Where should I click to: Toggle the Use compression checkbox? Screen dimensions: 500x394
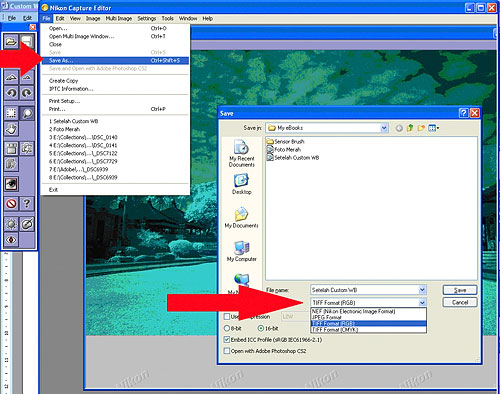click(227, 316)
